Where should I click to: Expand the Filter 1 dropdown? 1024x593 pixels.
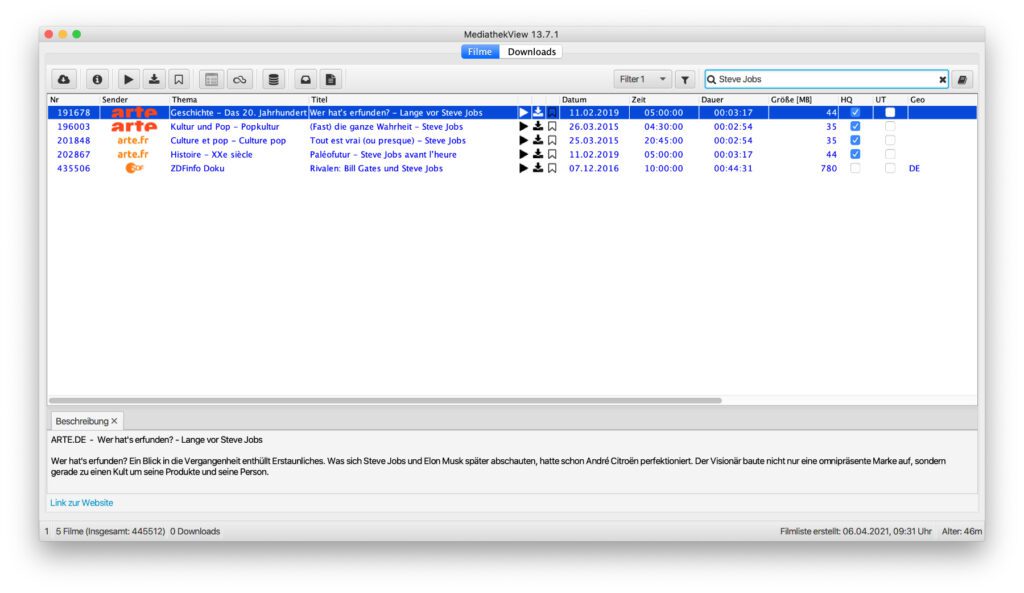point(643,79)
